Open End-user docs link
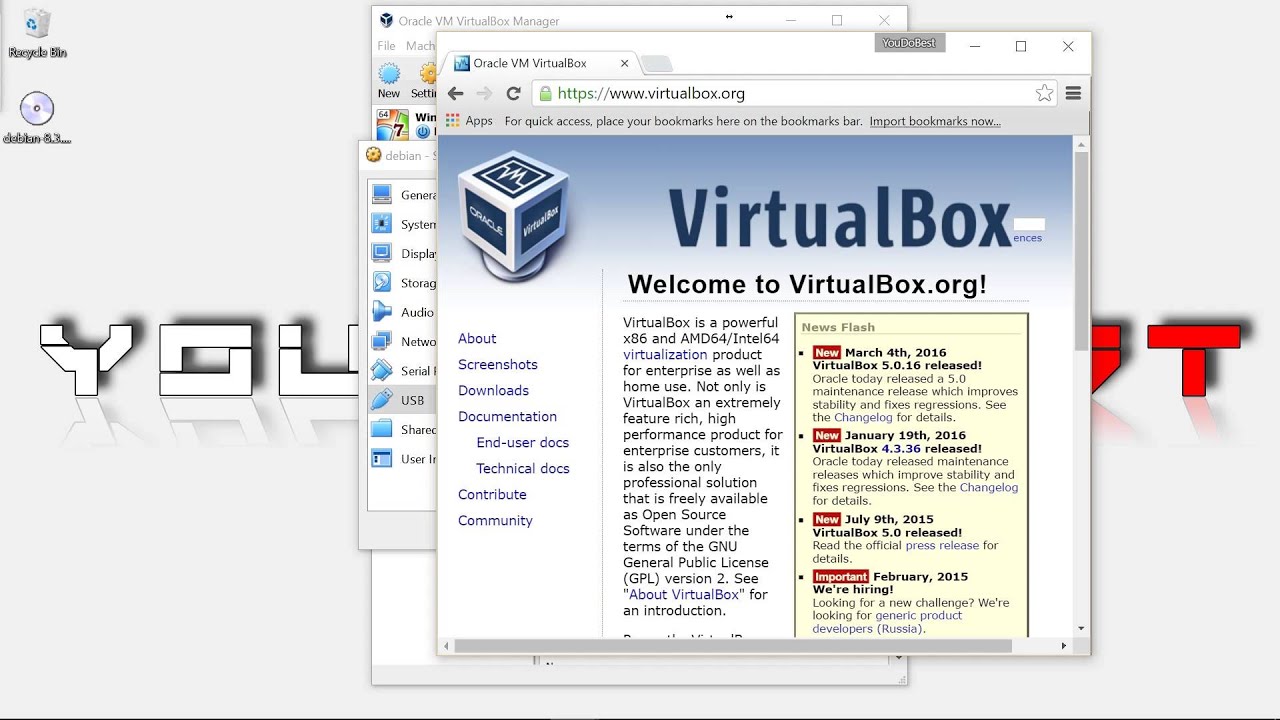The height and width of the screenshot is (720, 1280). (x=523, y=443)
